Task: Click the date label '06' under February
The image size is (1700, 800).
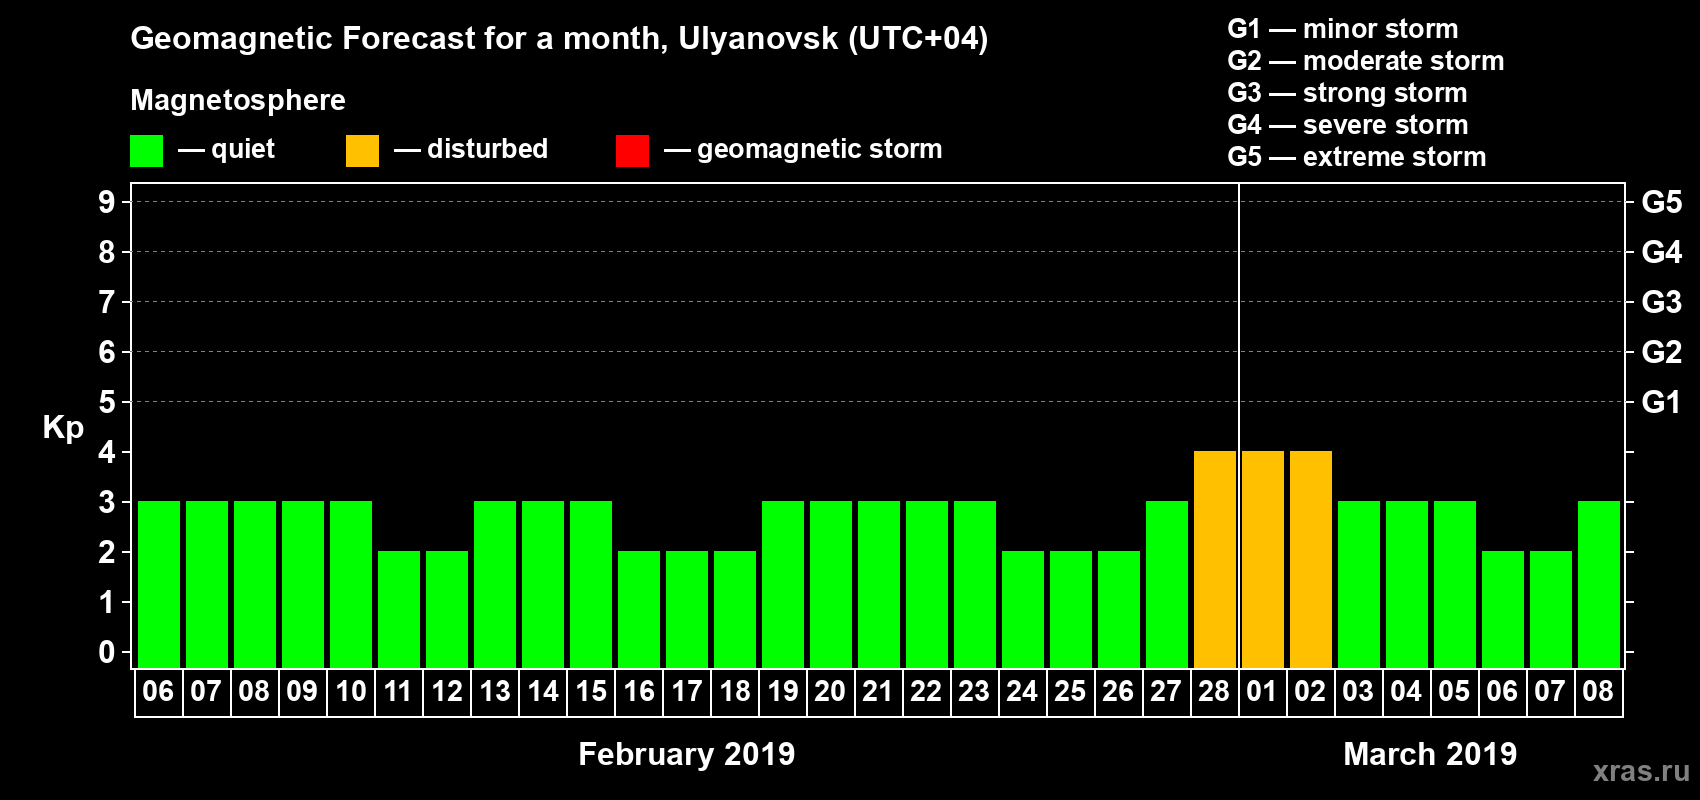Action: click(158, 691)
